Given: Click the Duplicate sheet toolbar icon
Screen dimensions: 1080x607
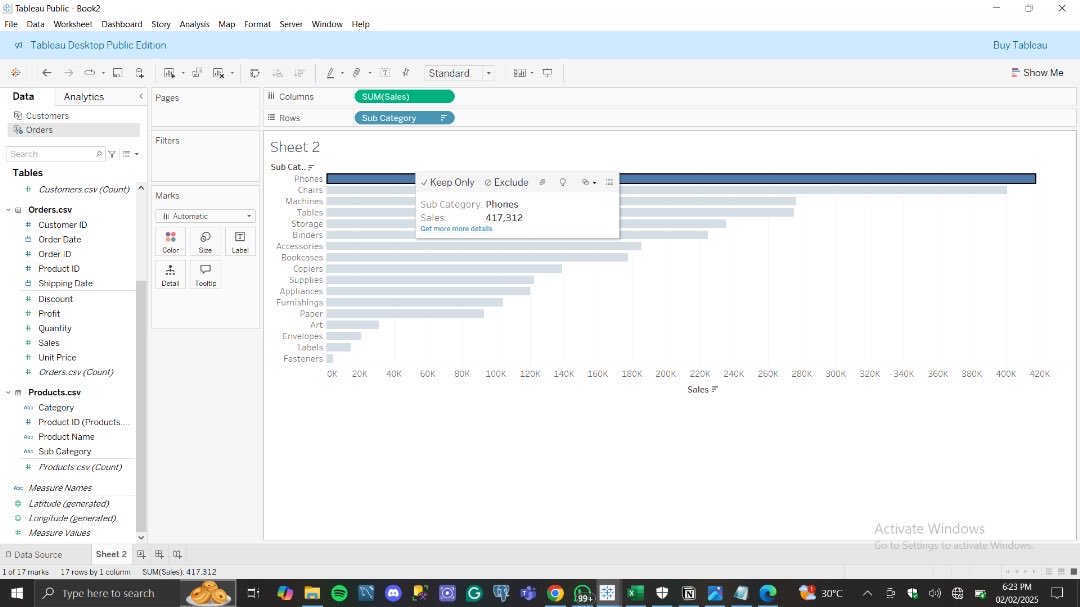Looking at the screenshot, I should coord(197,72).
